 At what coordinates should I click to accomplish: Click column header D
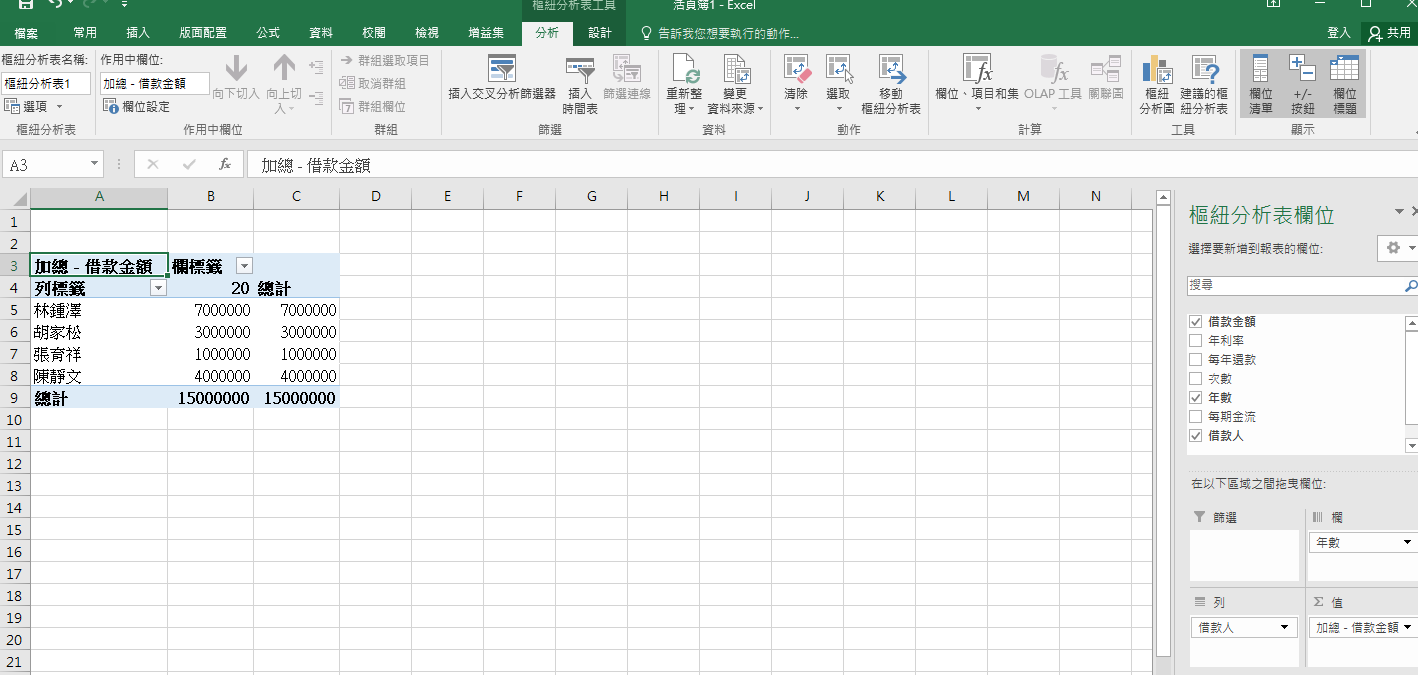tap(376, 197)
